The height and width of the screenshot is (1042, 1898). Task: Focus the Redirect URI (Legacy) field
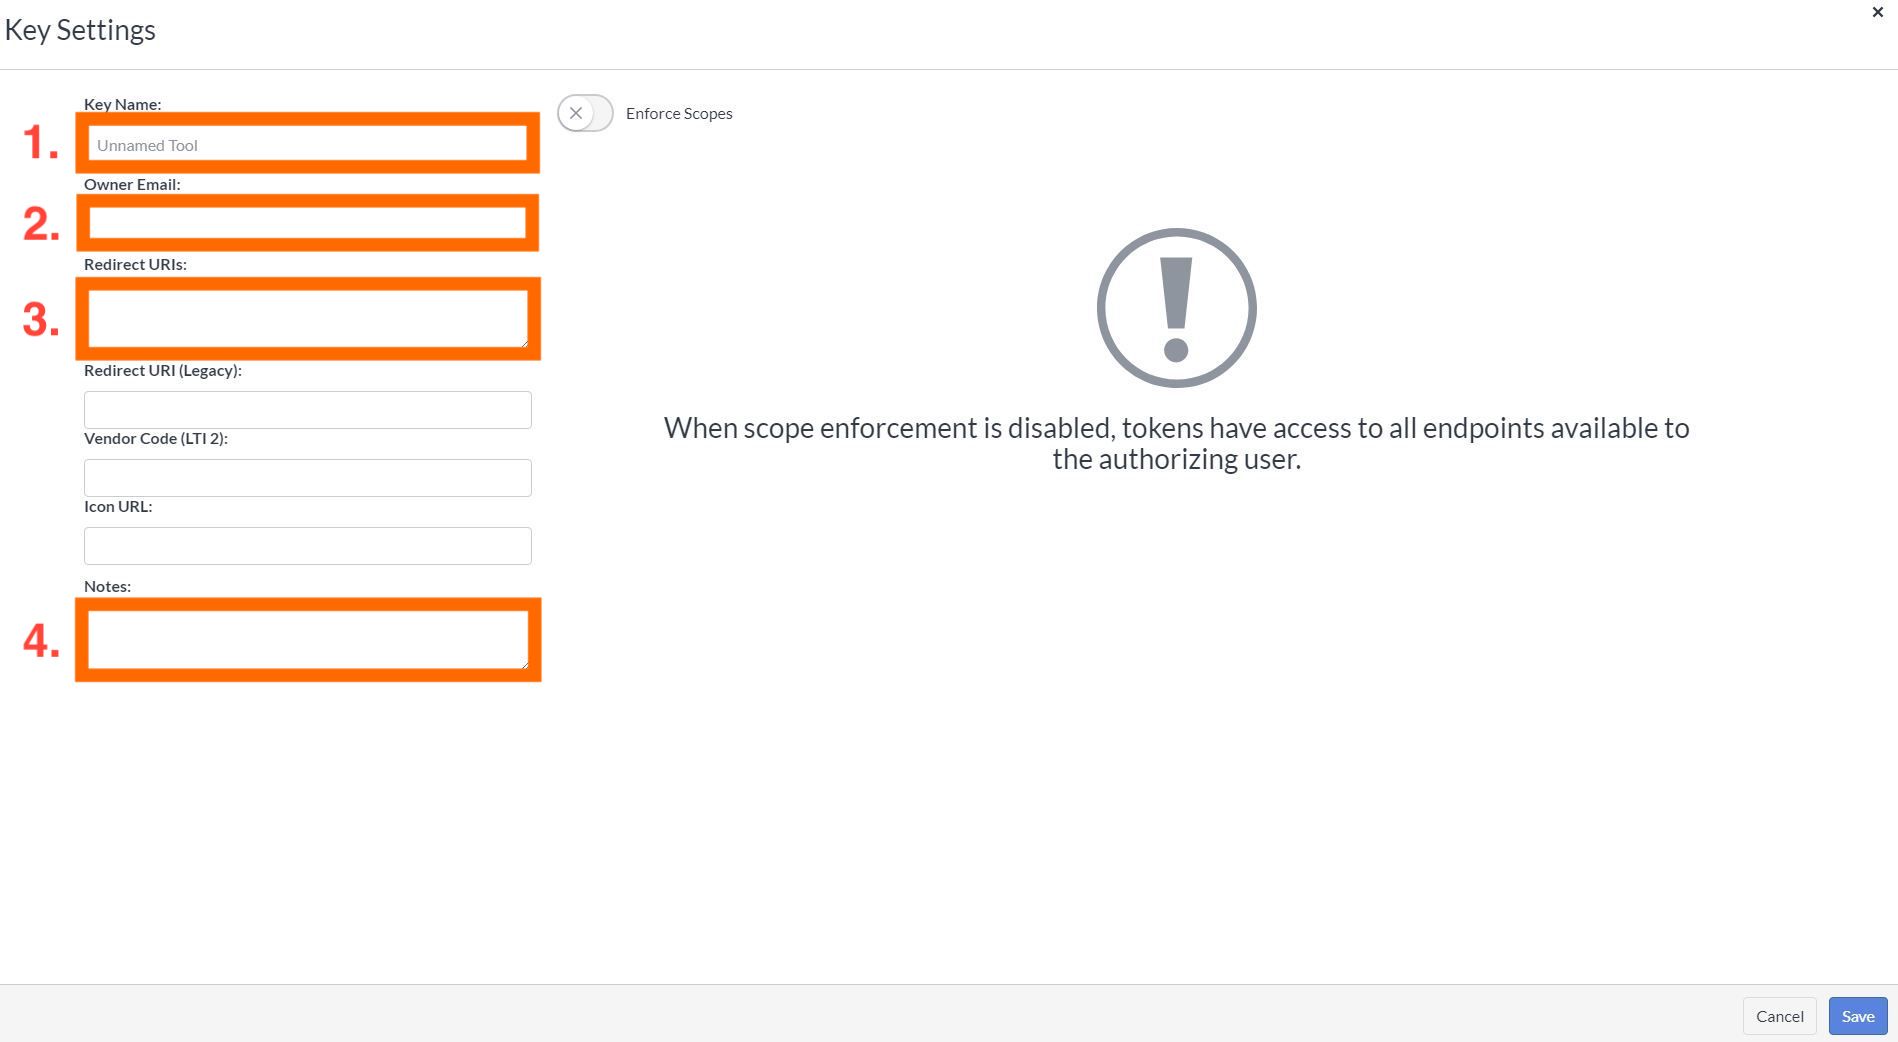point(307,409)
